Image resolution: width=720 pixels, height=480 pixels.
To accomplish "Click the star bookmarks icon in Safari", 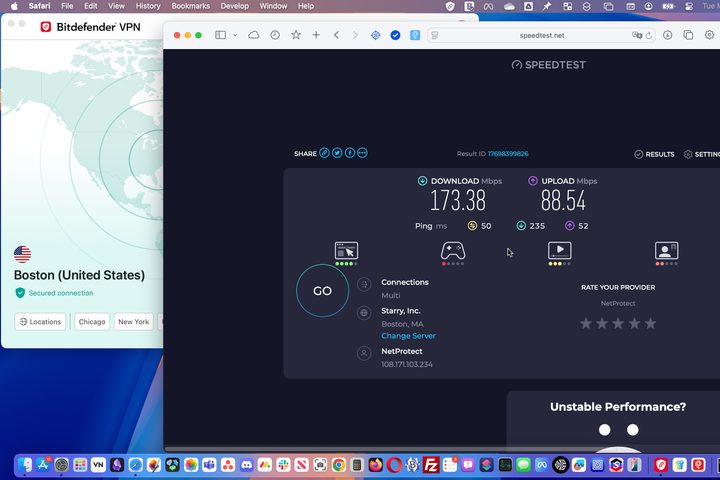I will [x=296, y=35].
